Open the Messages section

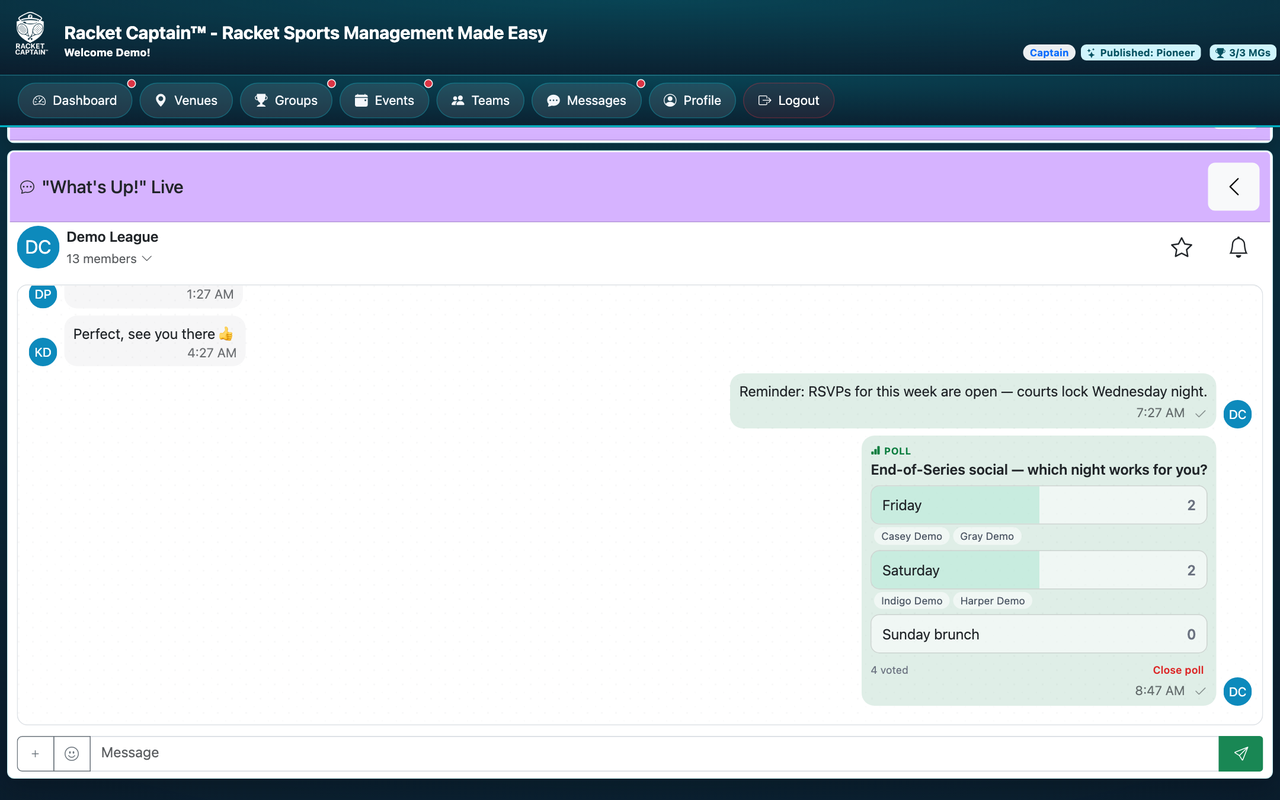point(586,100)
